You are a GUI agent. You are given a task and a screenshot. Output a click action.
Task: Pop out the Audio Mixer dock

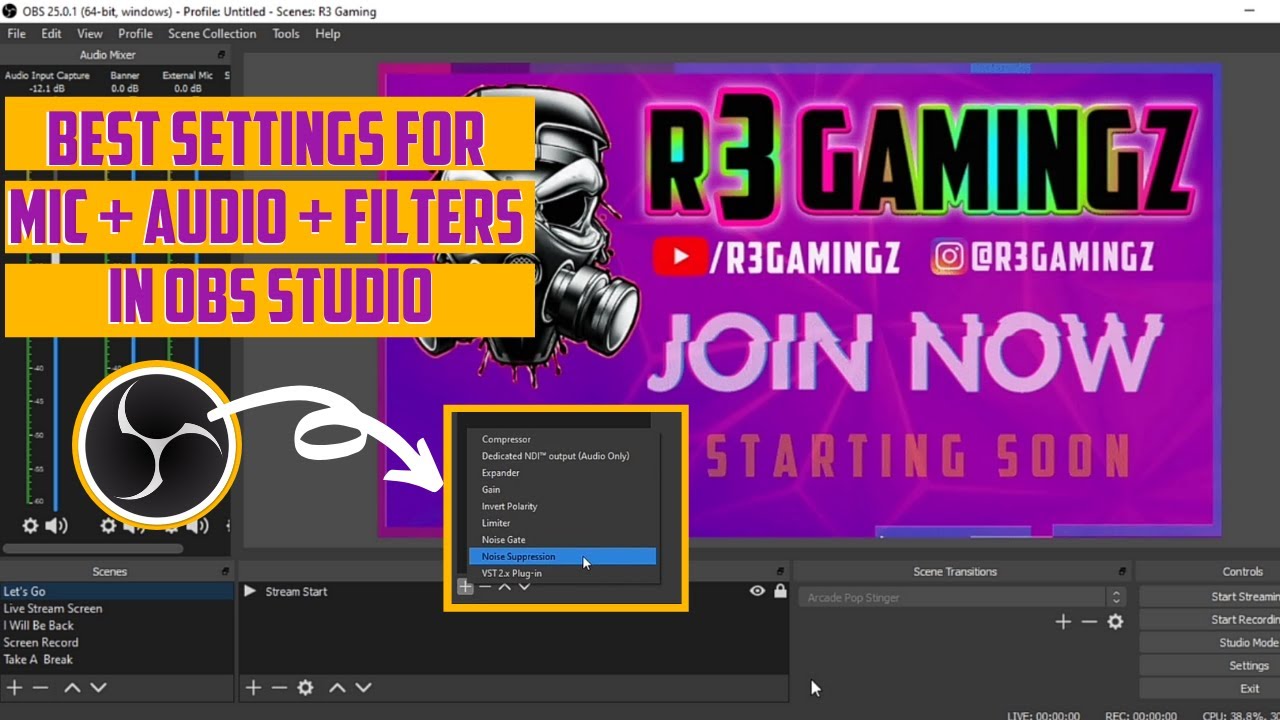222,55
